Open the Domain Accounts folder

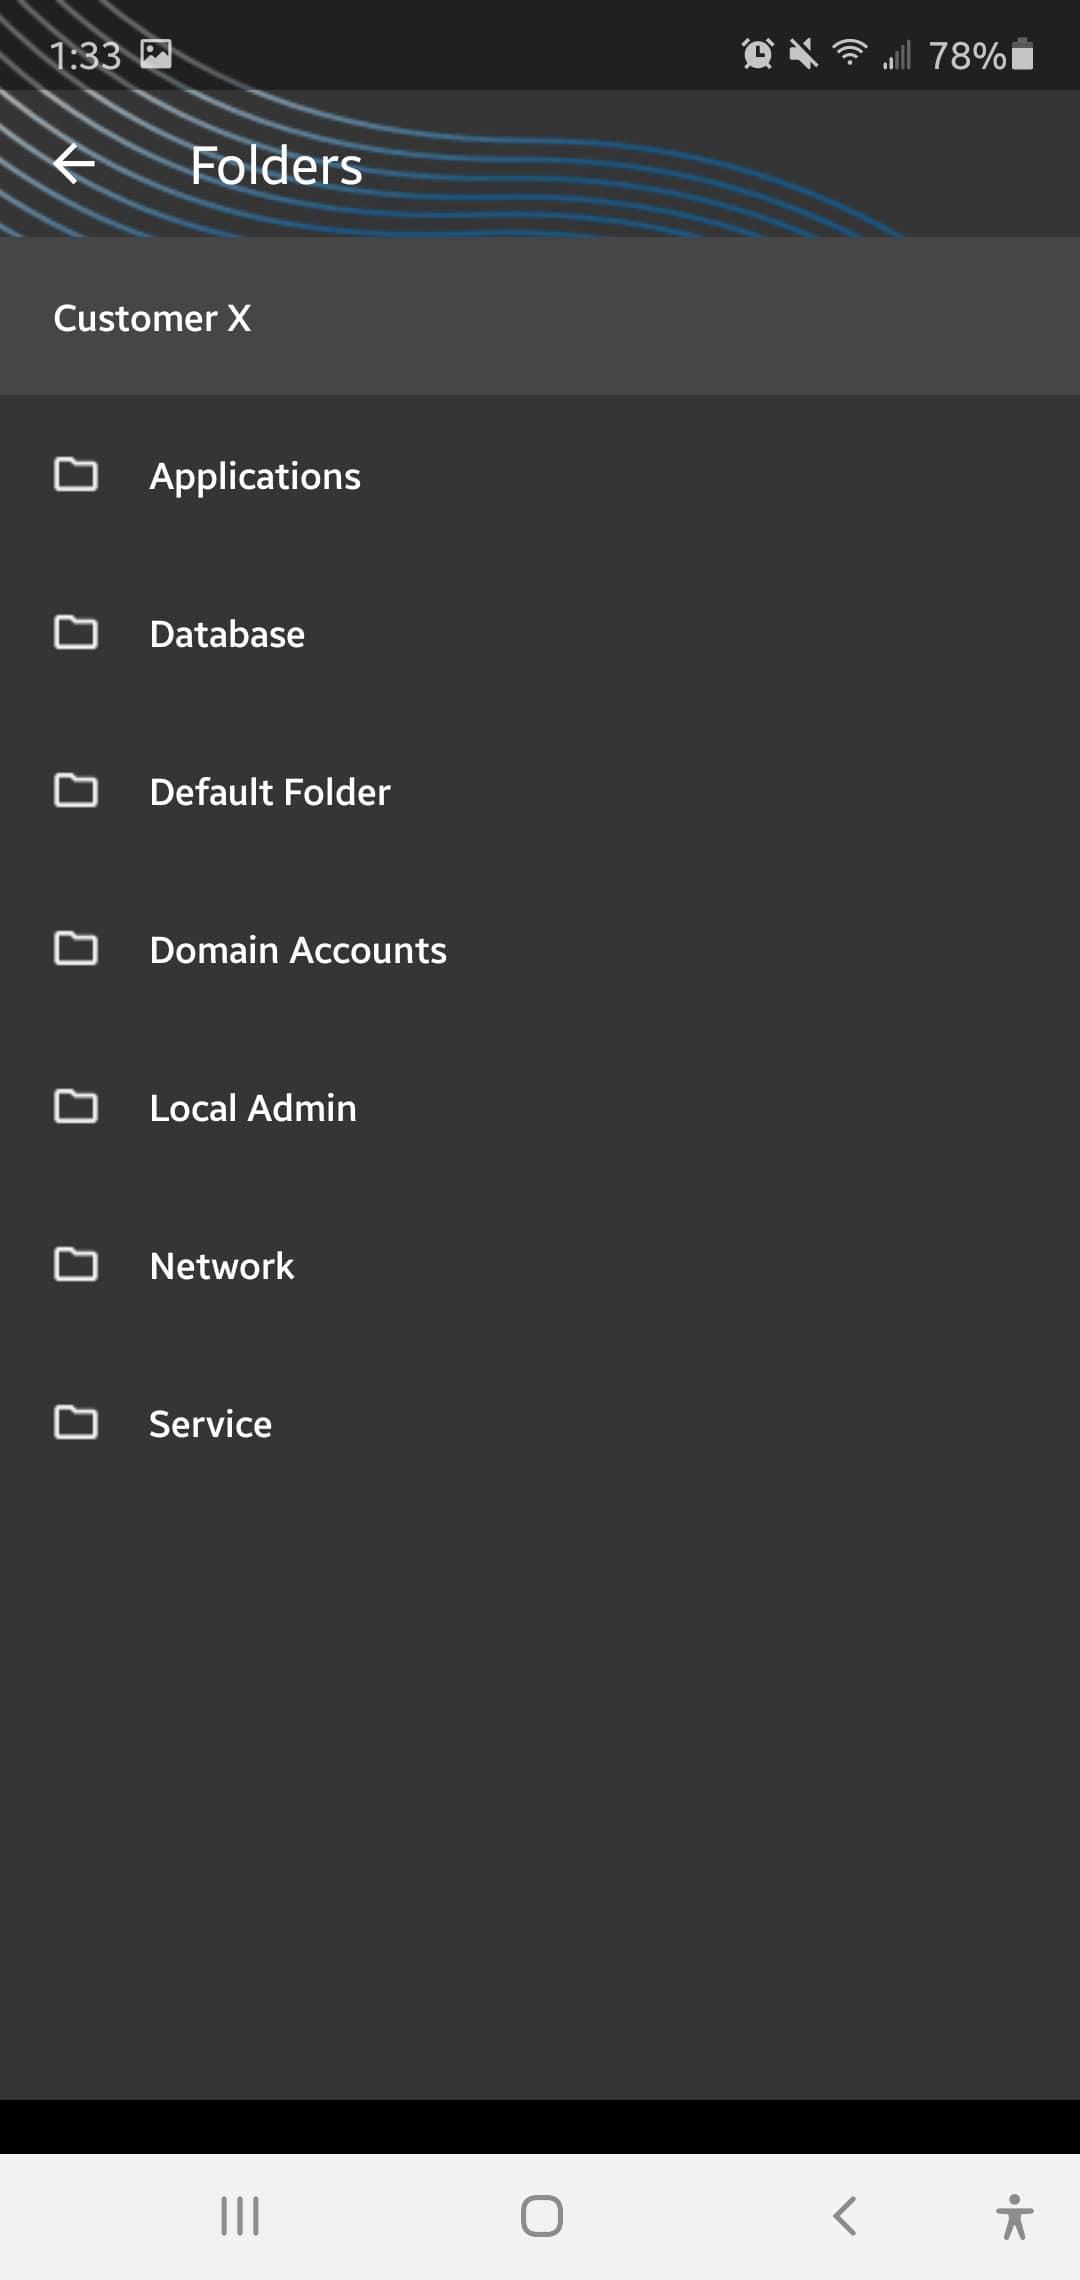[298, 950]
